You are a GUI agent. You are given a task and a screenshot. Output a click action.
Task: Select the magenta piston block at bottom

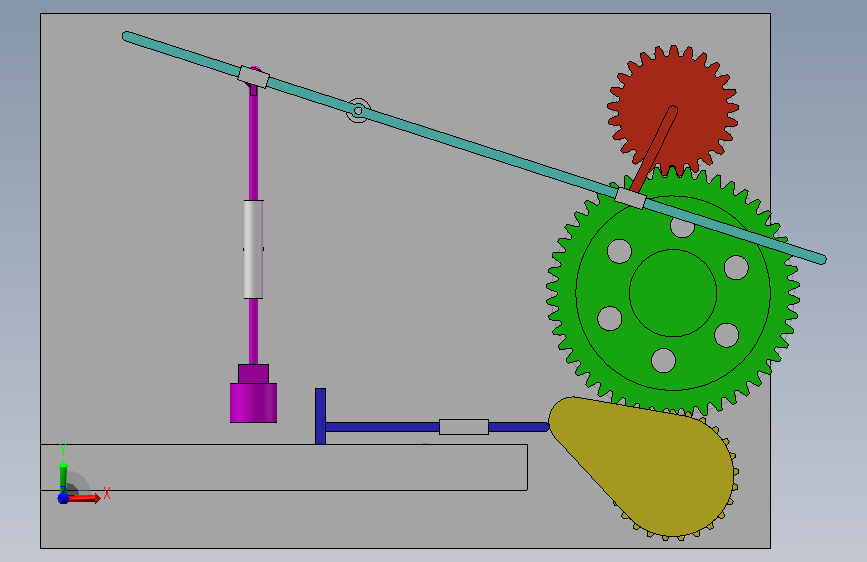[x=253, y=403]
